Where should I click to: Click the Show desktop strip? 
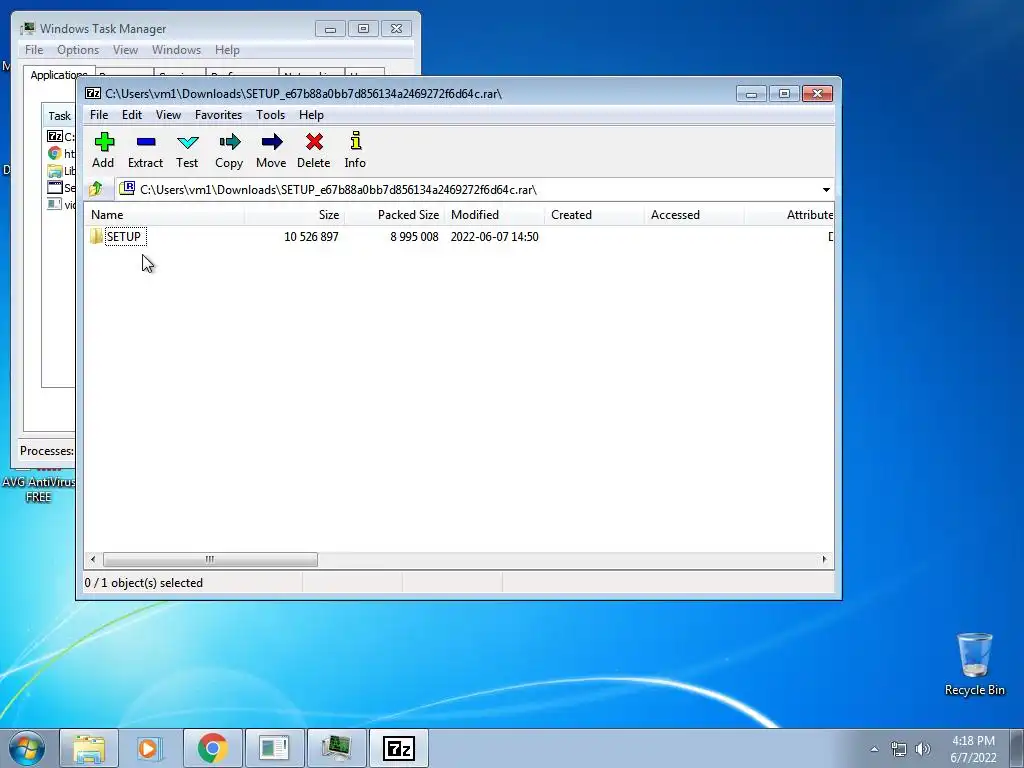(x=1016, y=748)
